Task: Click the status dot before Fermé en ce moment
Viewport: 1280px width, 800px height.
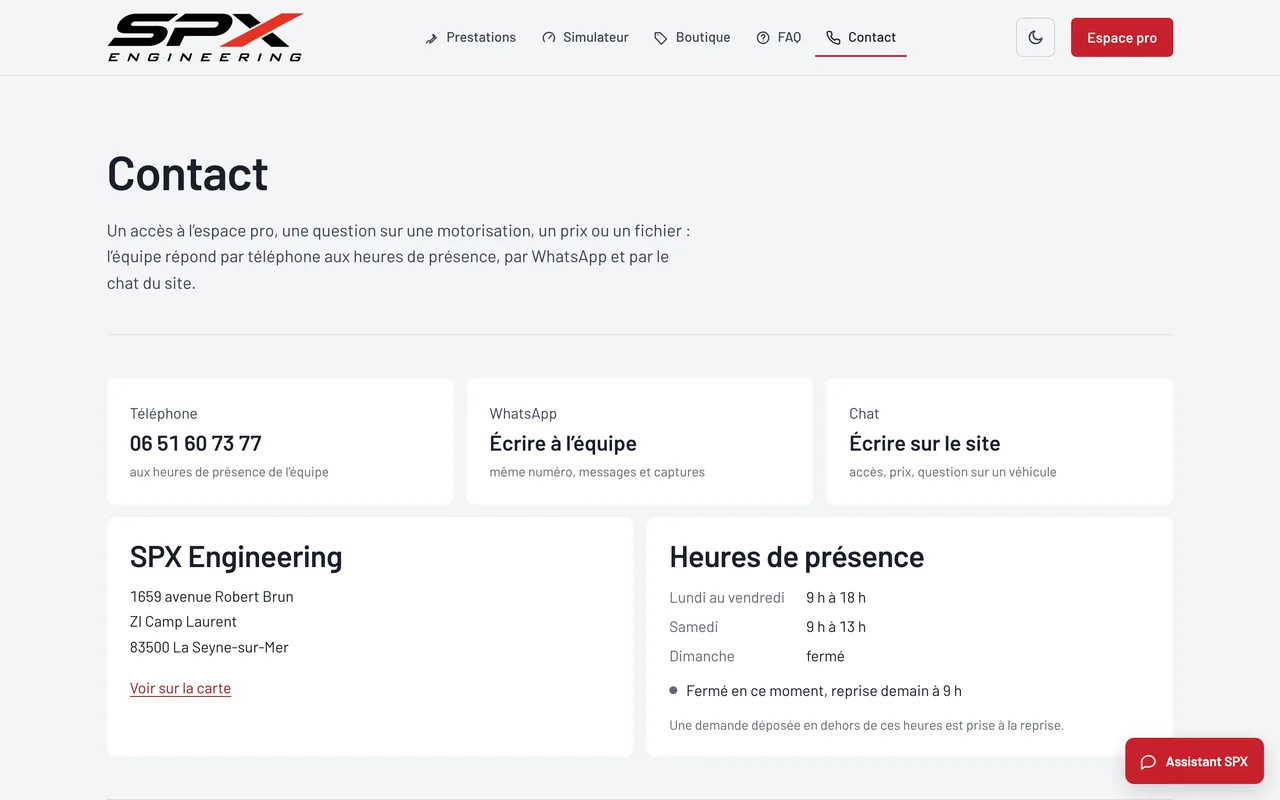Action: click(674, 690)
